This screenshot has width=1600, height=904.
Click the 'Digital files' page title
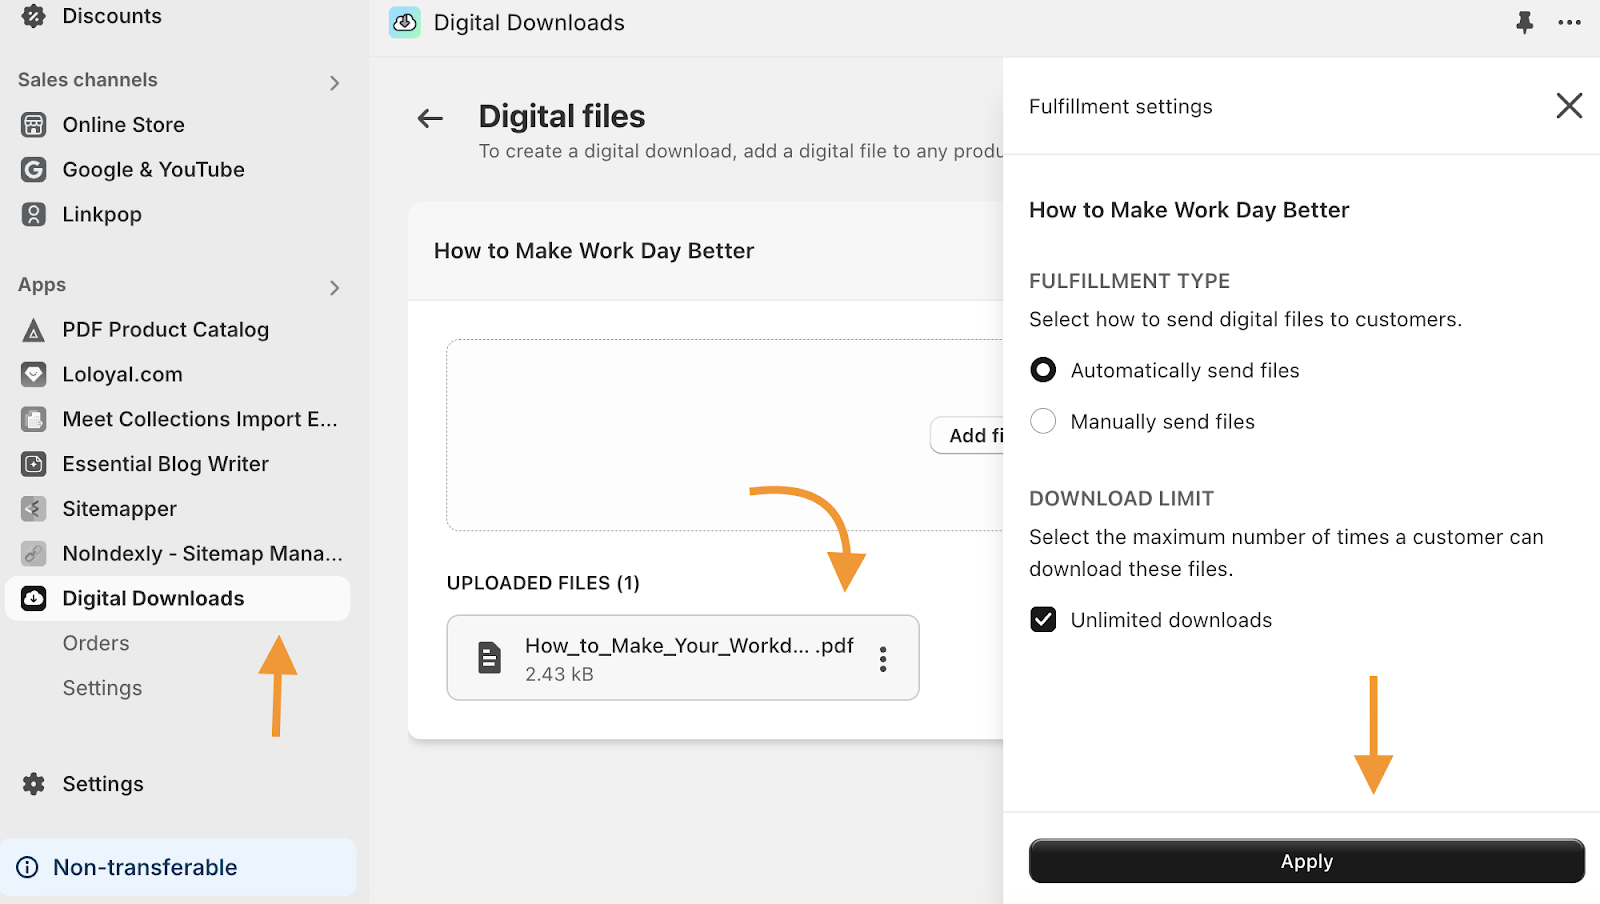tap(562, 116)
